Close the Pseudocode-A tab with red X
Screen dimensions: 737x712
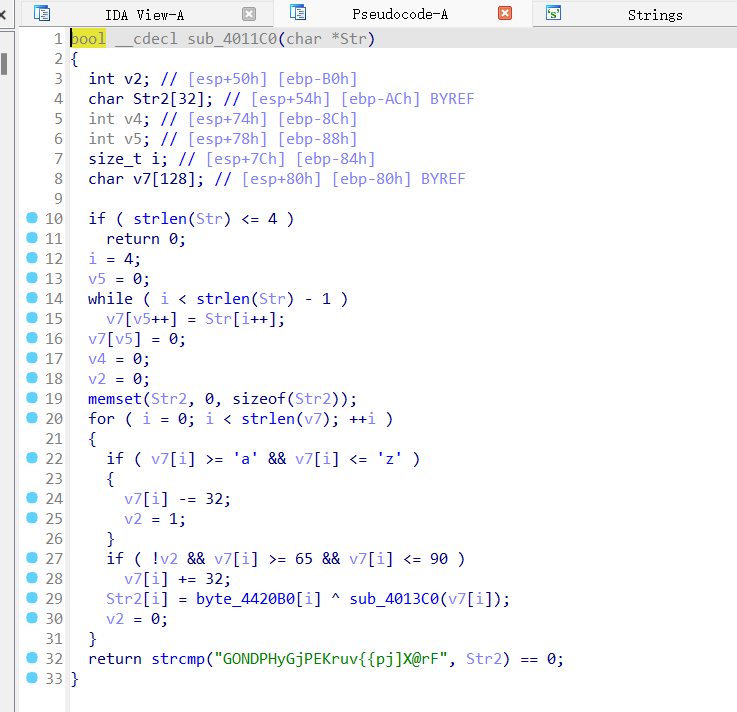505,13
